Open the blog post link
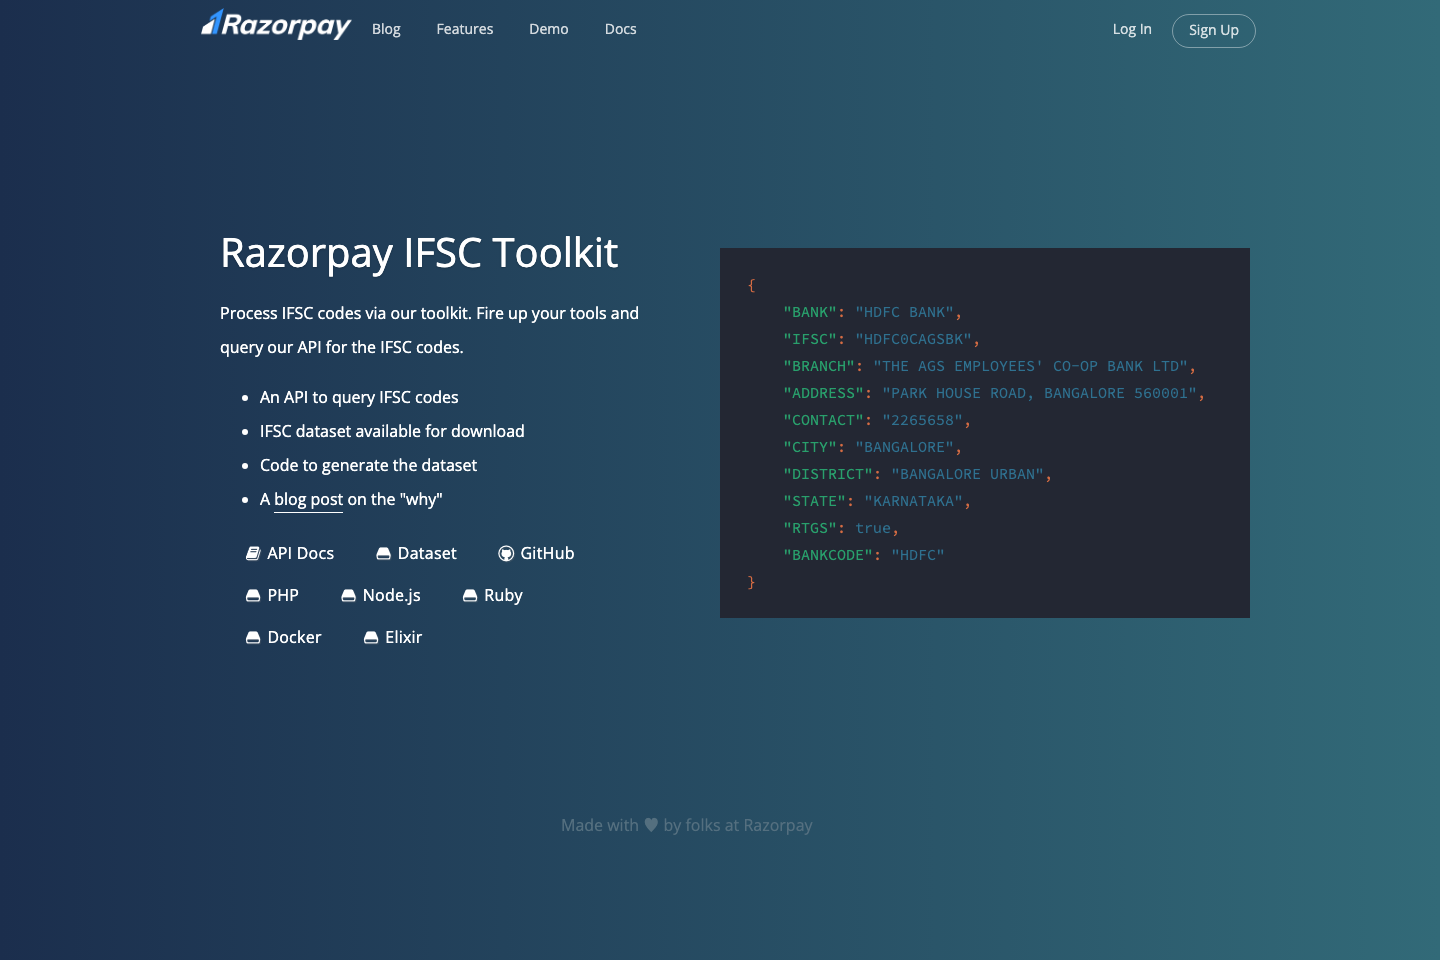The image size is (1440, 960). [307, 499]
